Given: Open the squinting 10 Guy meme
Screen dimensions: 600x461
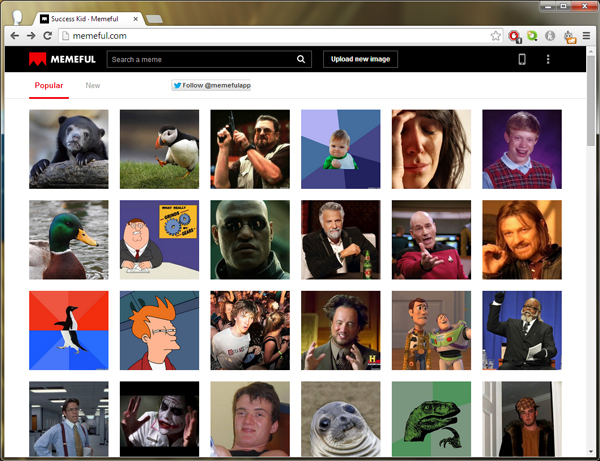Looking at the screenshot, I should coord(250,419).
